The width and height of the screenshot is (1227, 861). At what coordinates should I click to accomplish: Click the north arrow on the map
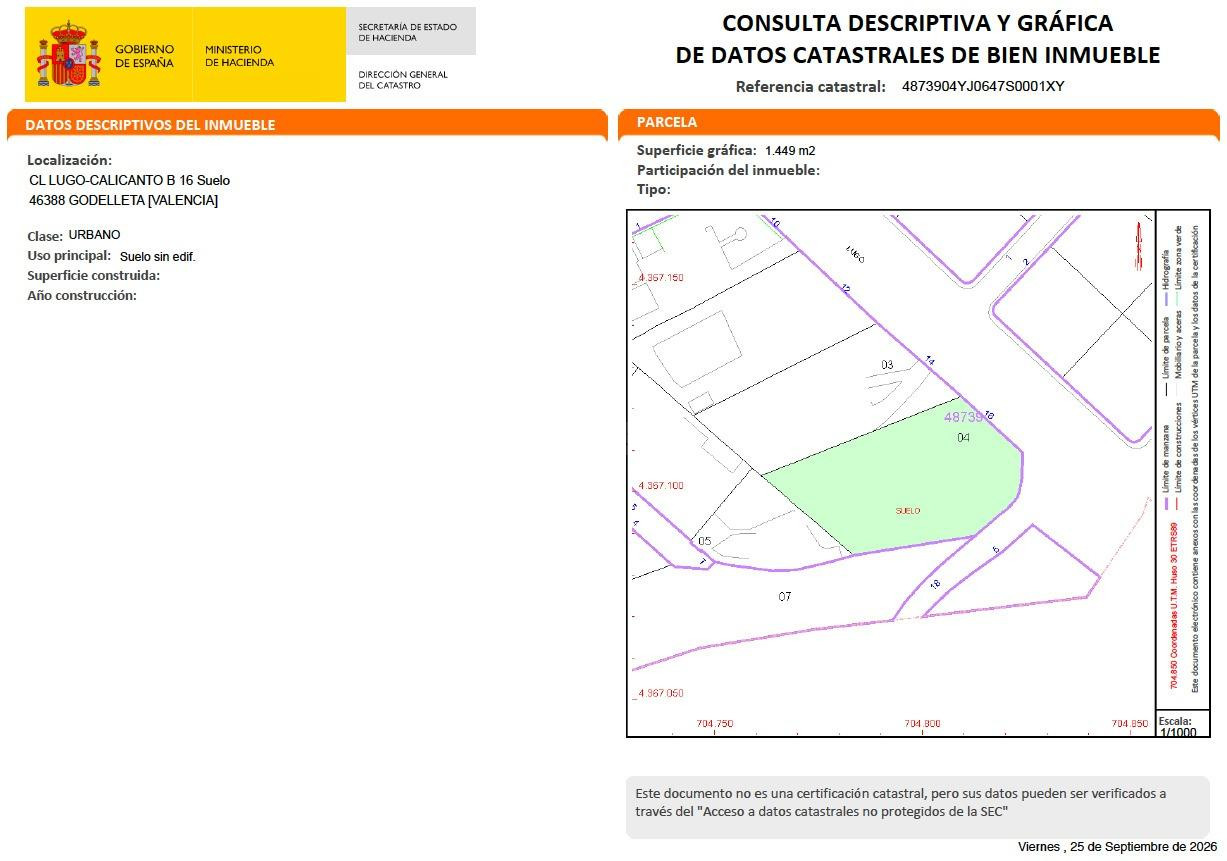tap(1138, 245)
